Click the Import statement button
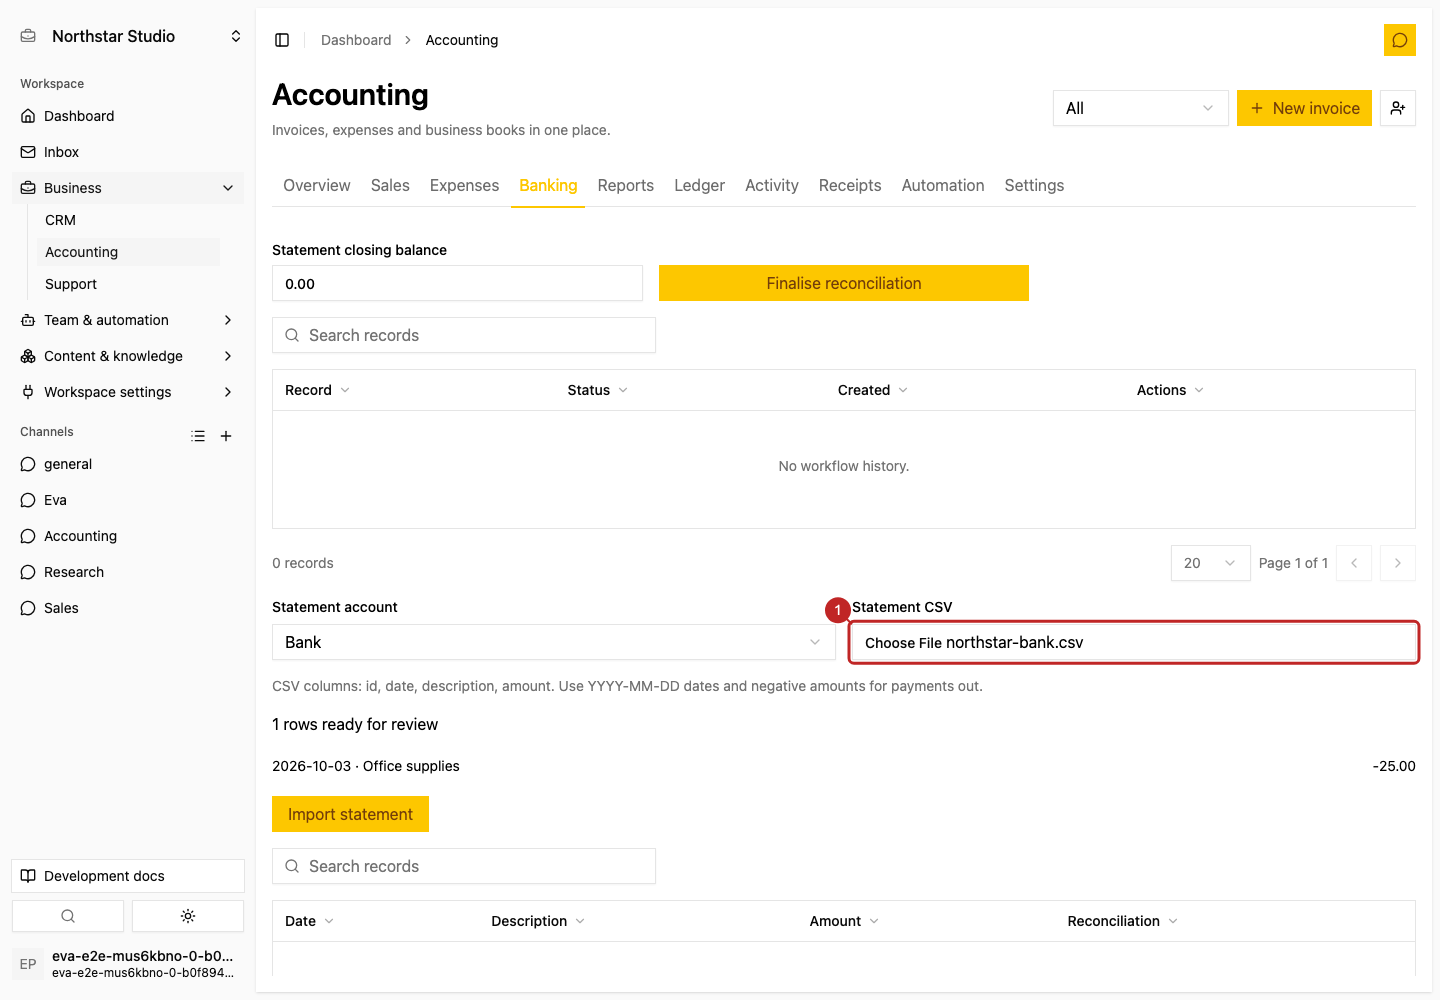This screenshot has height=1000, width=1440. [350, 814]
